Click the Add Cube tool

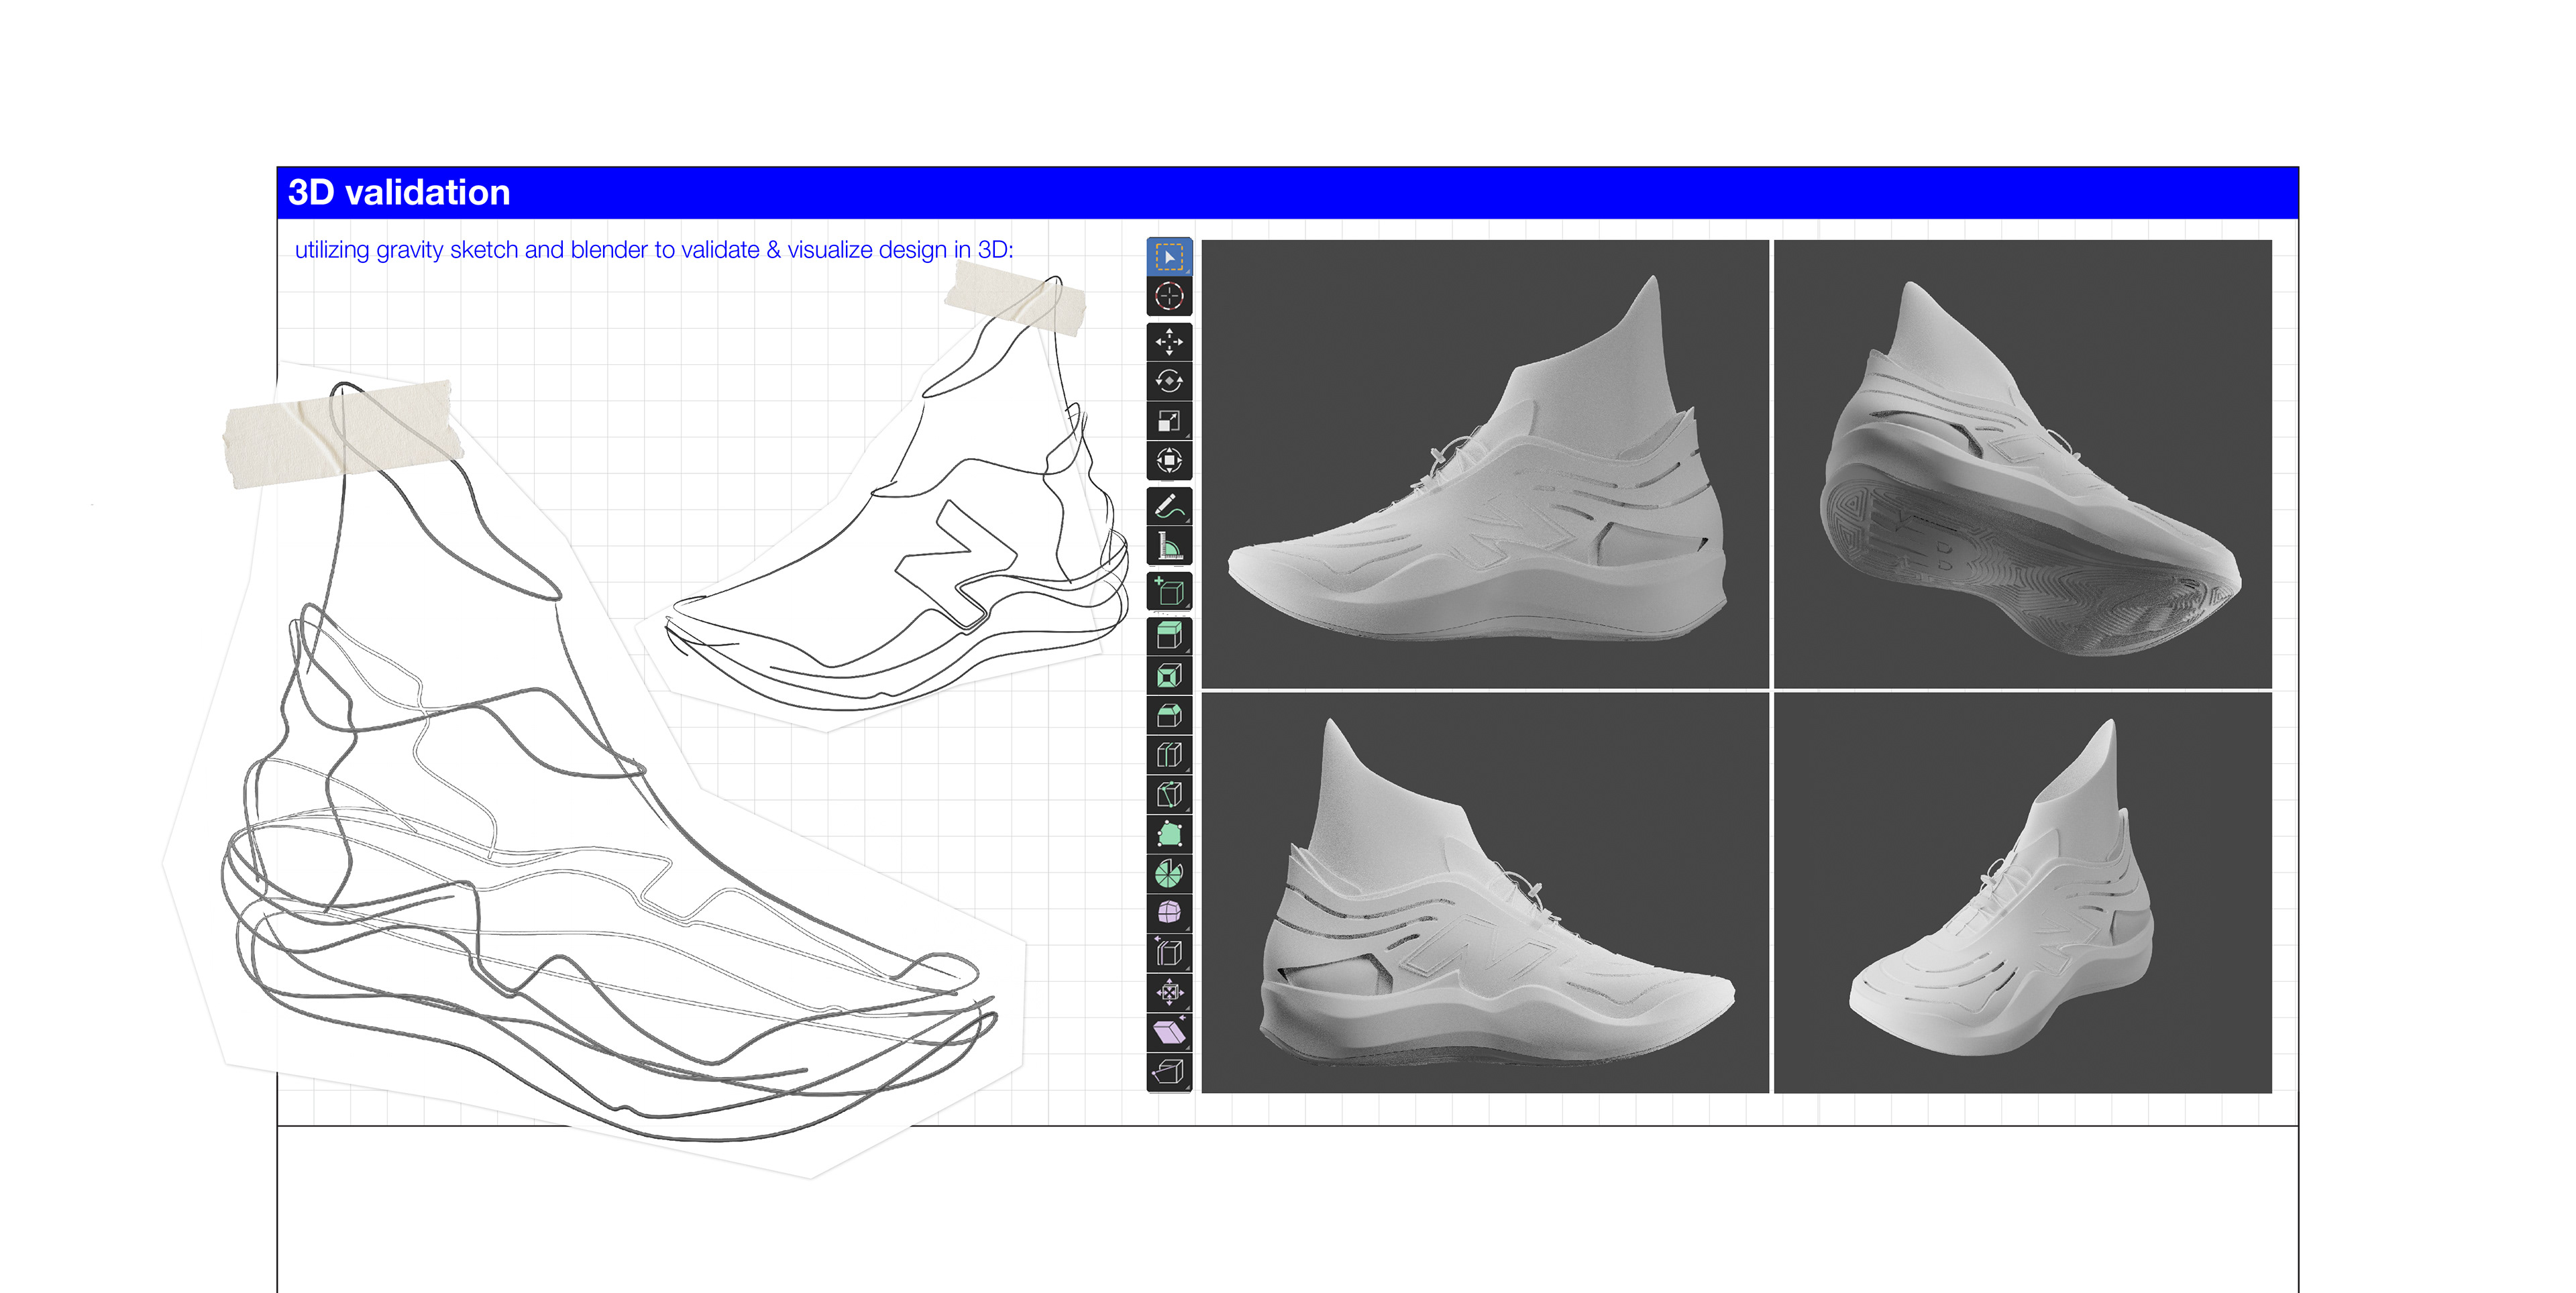pyautogui.click(x=1168, y=591)
